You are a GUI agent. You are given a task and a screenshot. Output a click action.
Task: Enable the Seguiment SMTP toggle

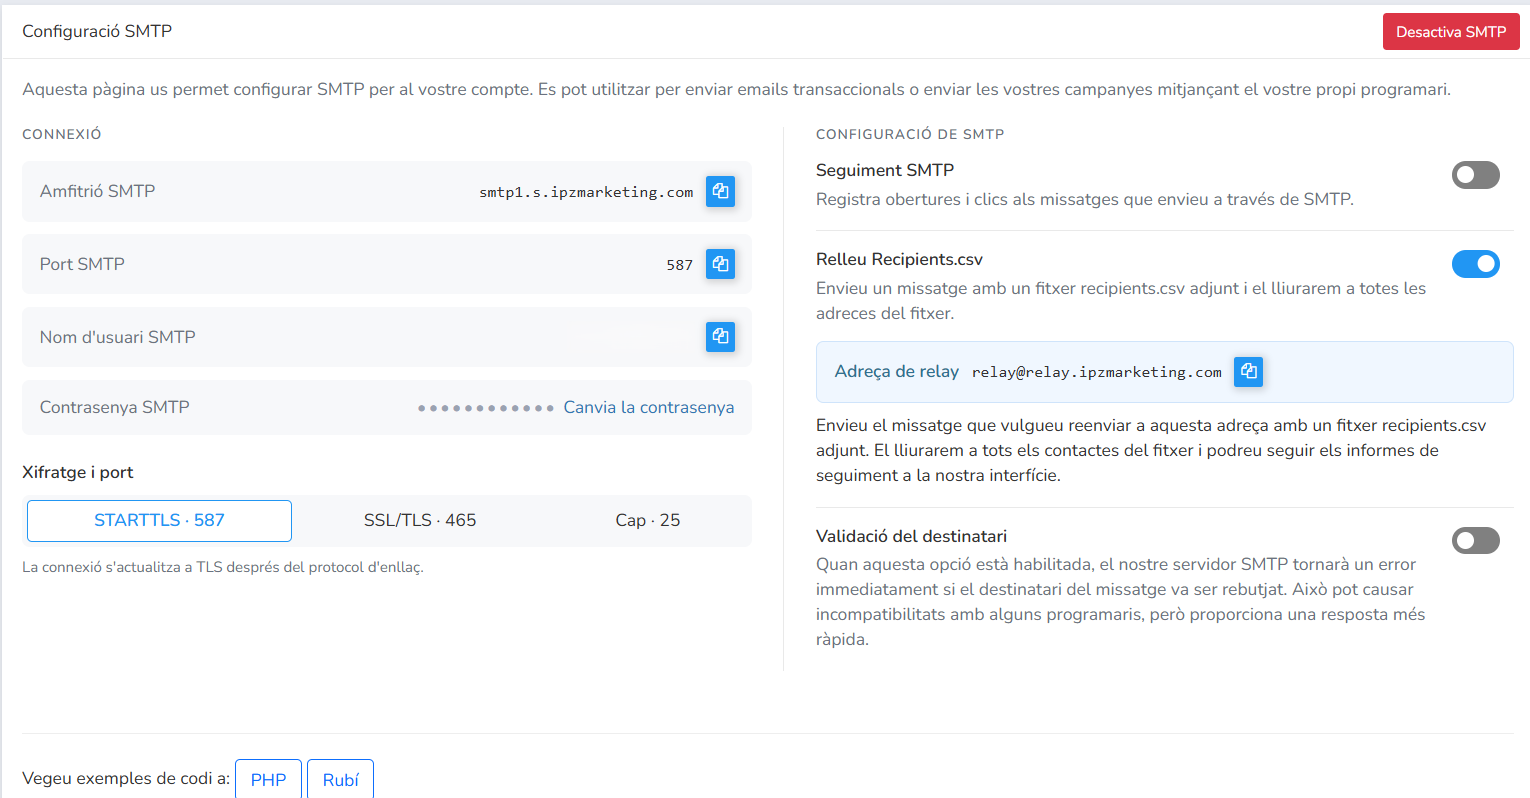(x=1476, y=175)
